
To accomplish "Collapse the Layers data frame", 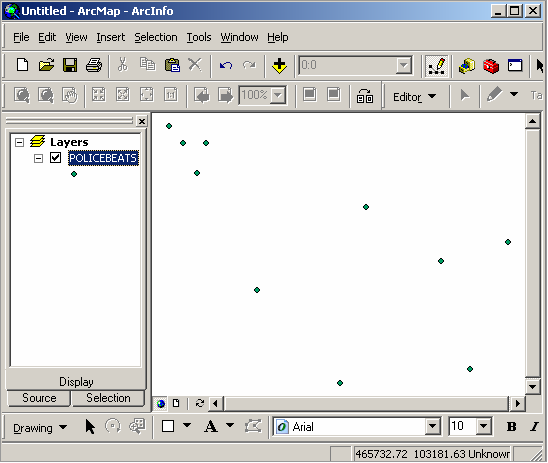I will (20, 142).
